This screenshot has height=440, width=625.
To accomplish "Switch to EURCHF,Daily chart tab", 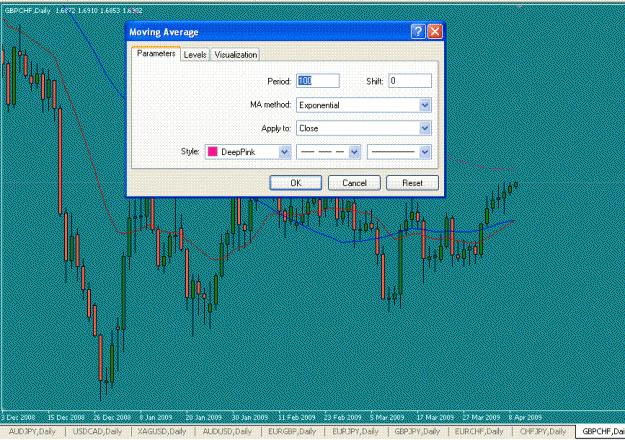I will 479,432.
